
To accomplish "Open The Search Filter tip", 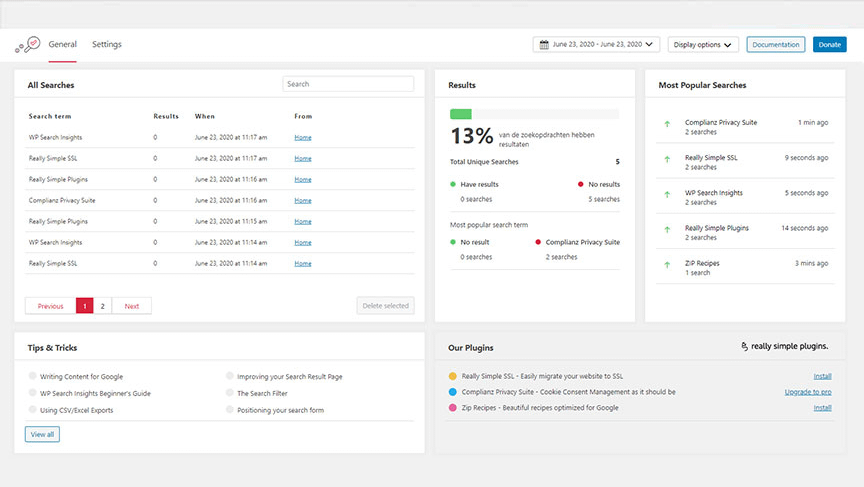I will pos(262,393).
